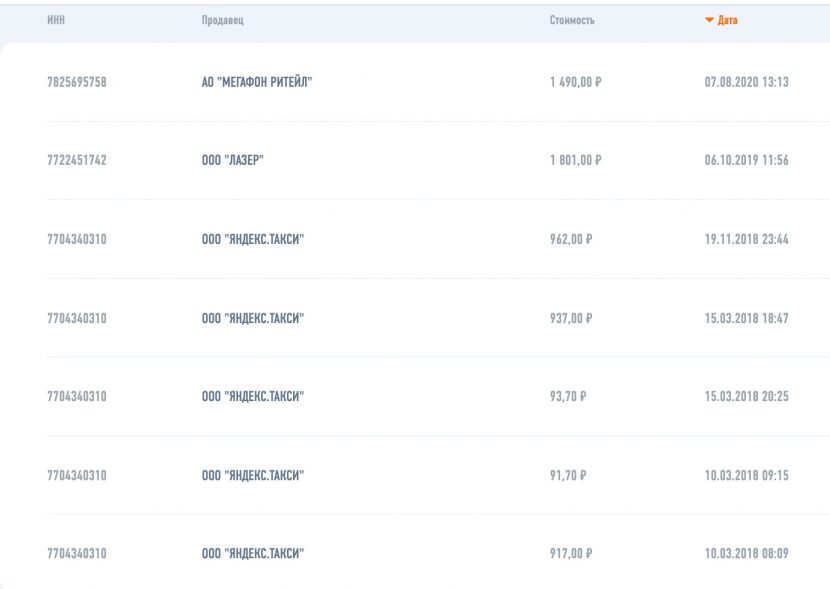Sort by the Дата column header
Screen dimensions: 830x589
[x=727, y=21]
